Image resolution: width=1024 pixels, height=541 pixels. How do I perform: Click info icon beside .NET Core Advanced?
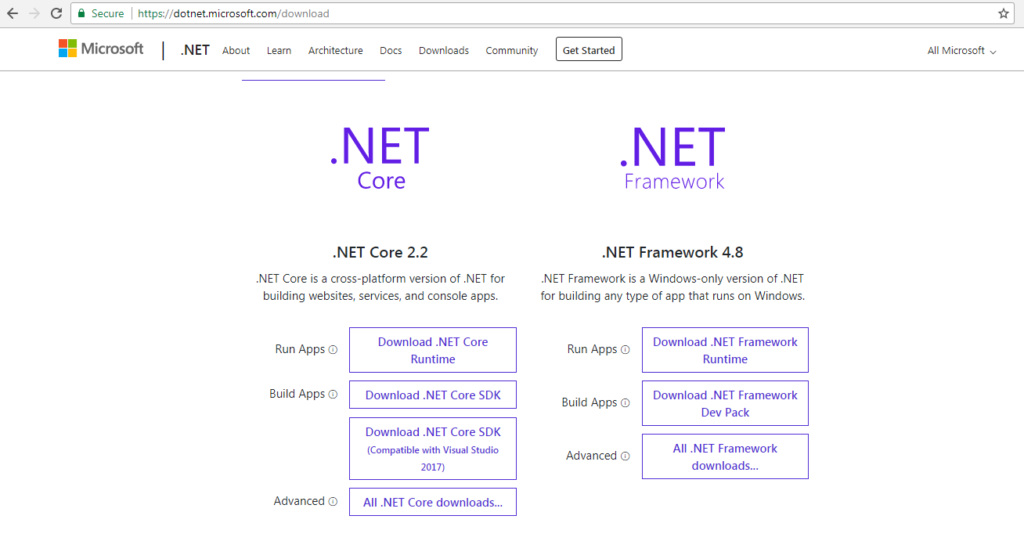(333, 502)
